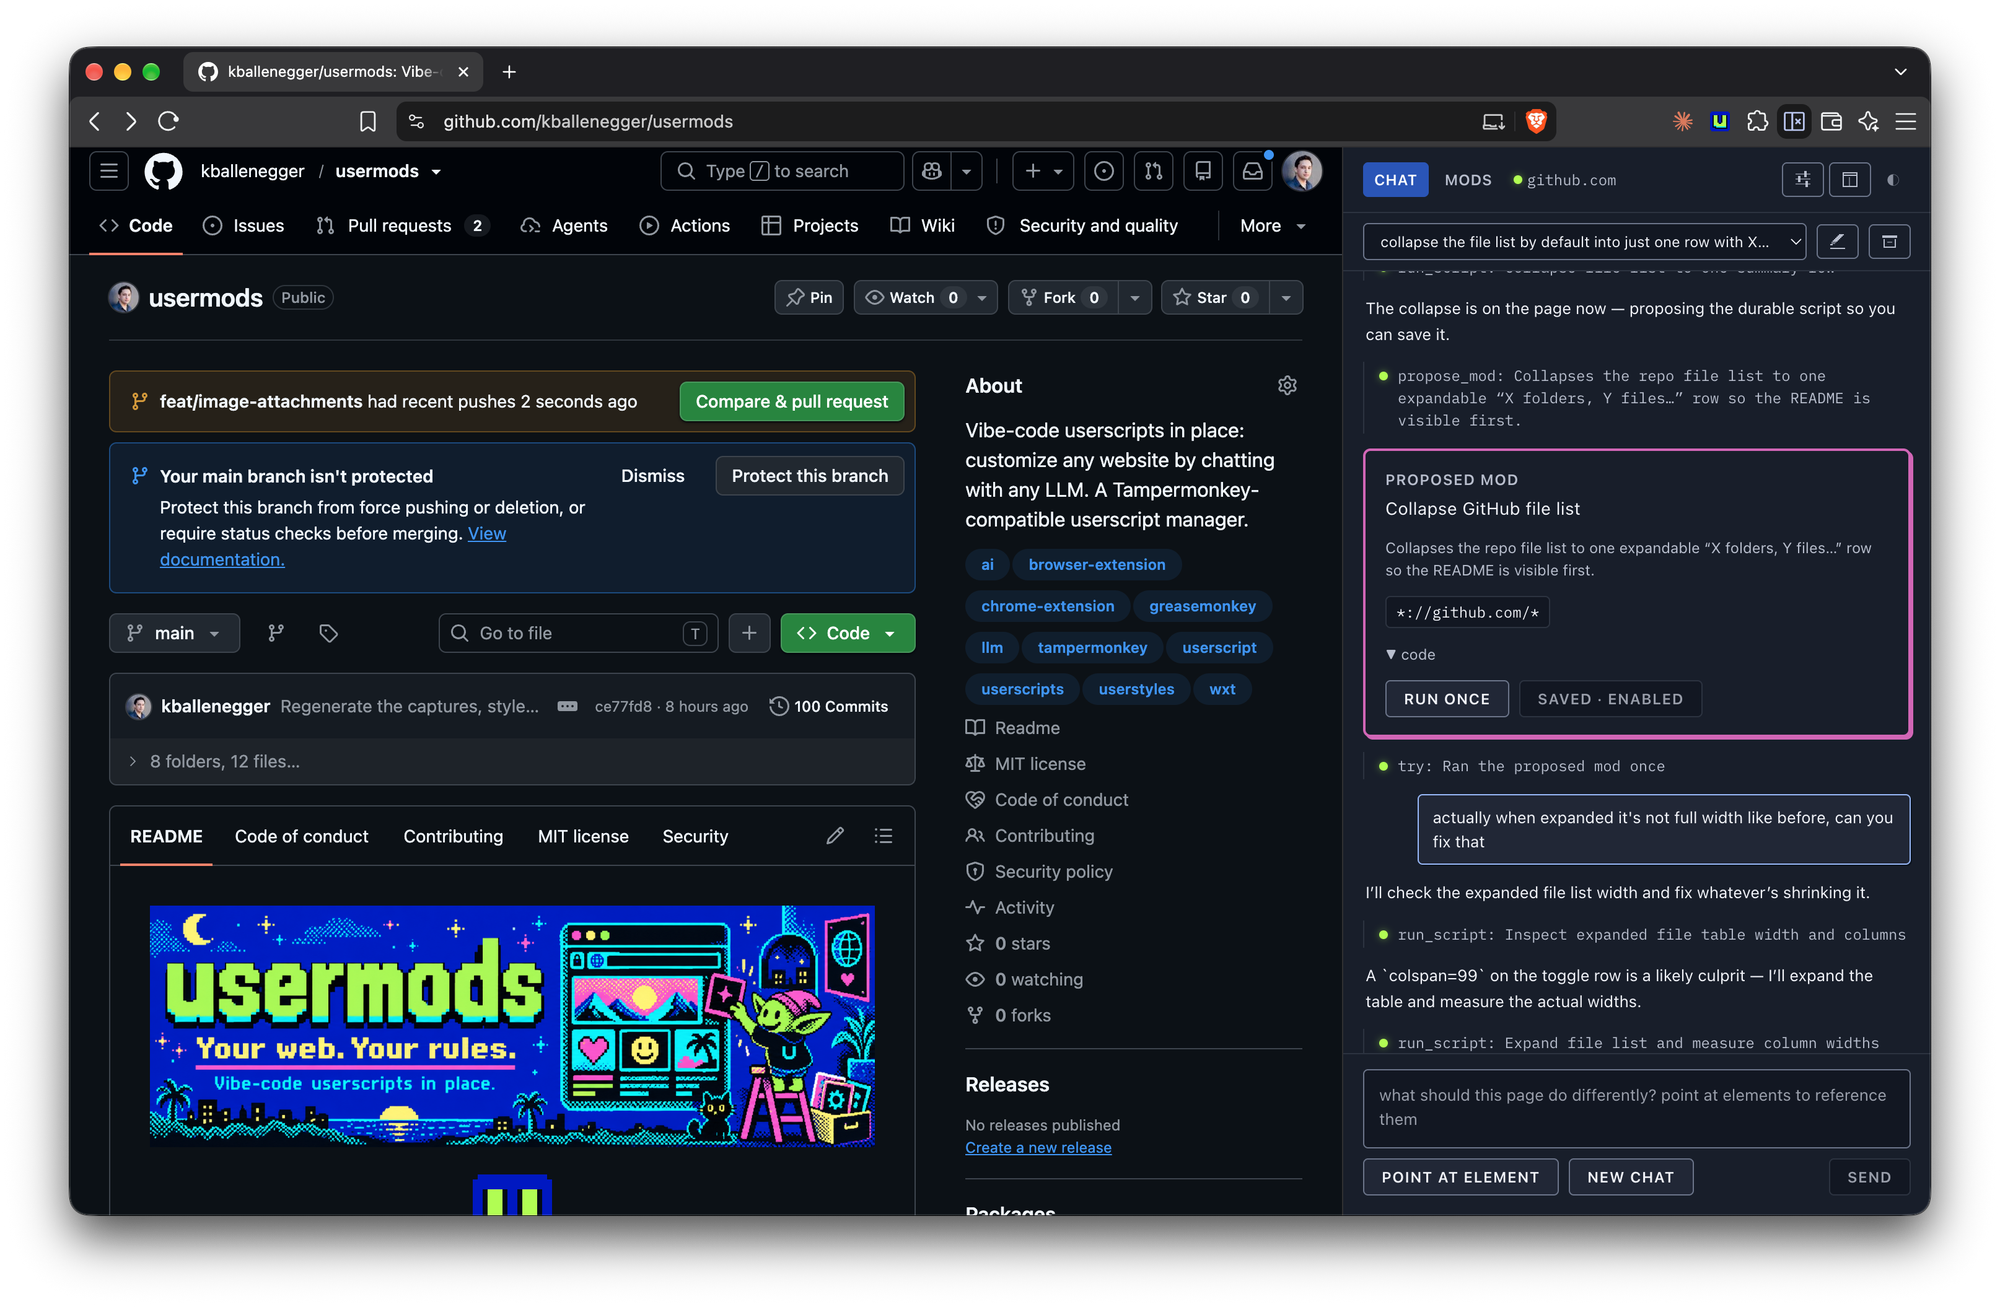
Task: Expand the 8 folders, 12 files row
Action: (512, 762)
